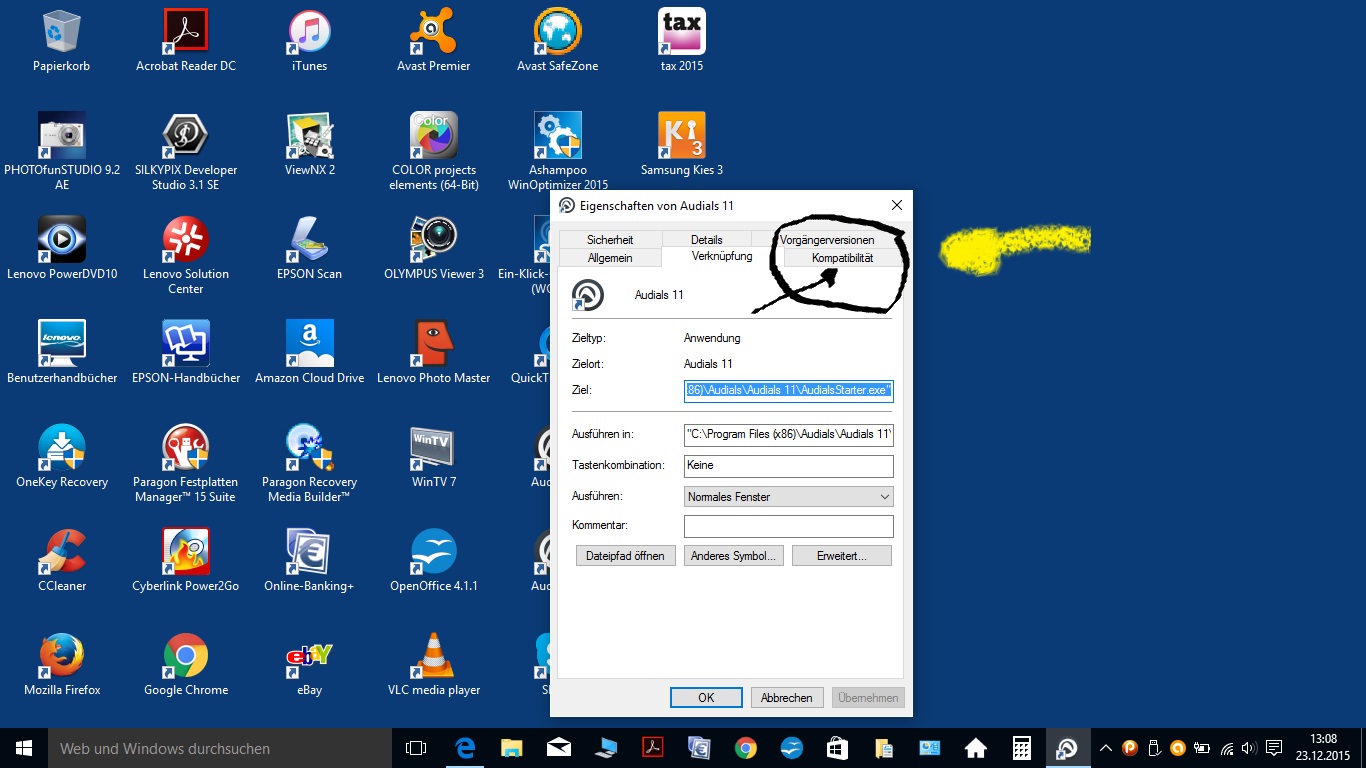Image resolution: width=1366 pixels, height=768 pixels.
Task: Select the CCleaner desktop shortcut
Action: coord(62,561)
